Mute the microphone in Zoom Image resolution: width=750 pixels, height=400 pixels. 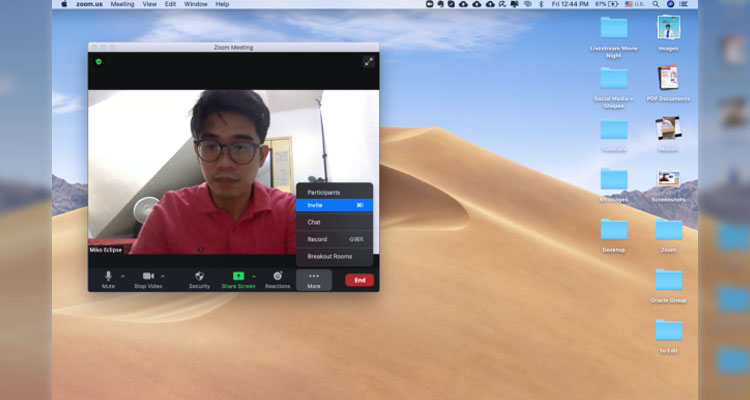tap(108, 280)
